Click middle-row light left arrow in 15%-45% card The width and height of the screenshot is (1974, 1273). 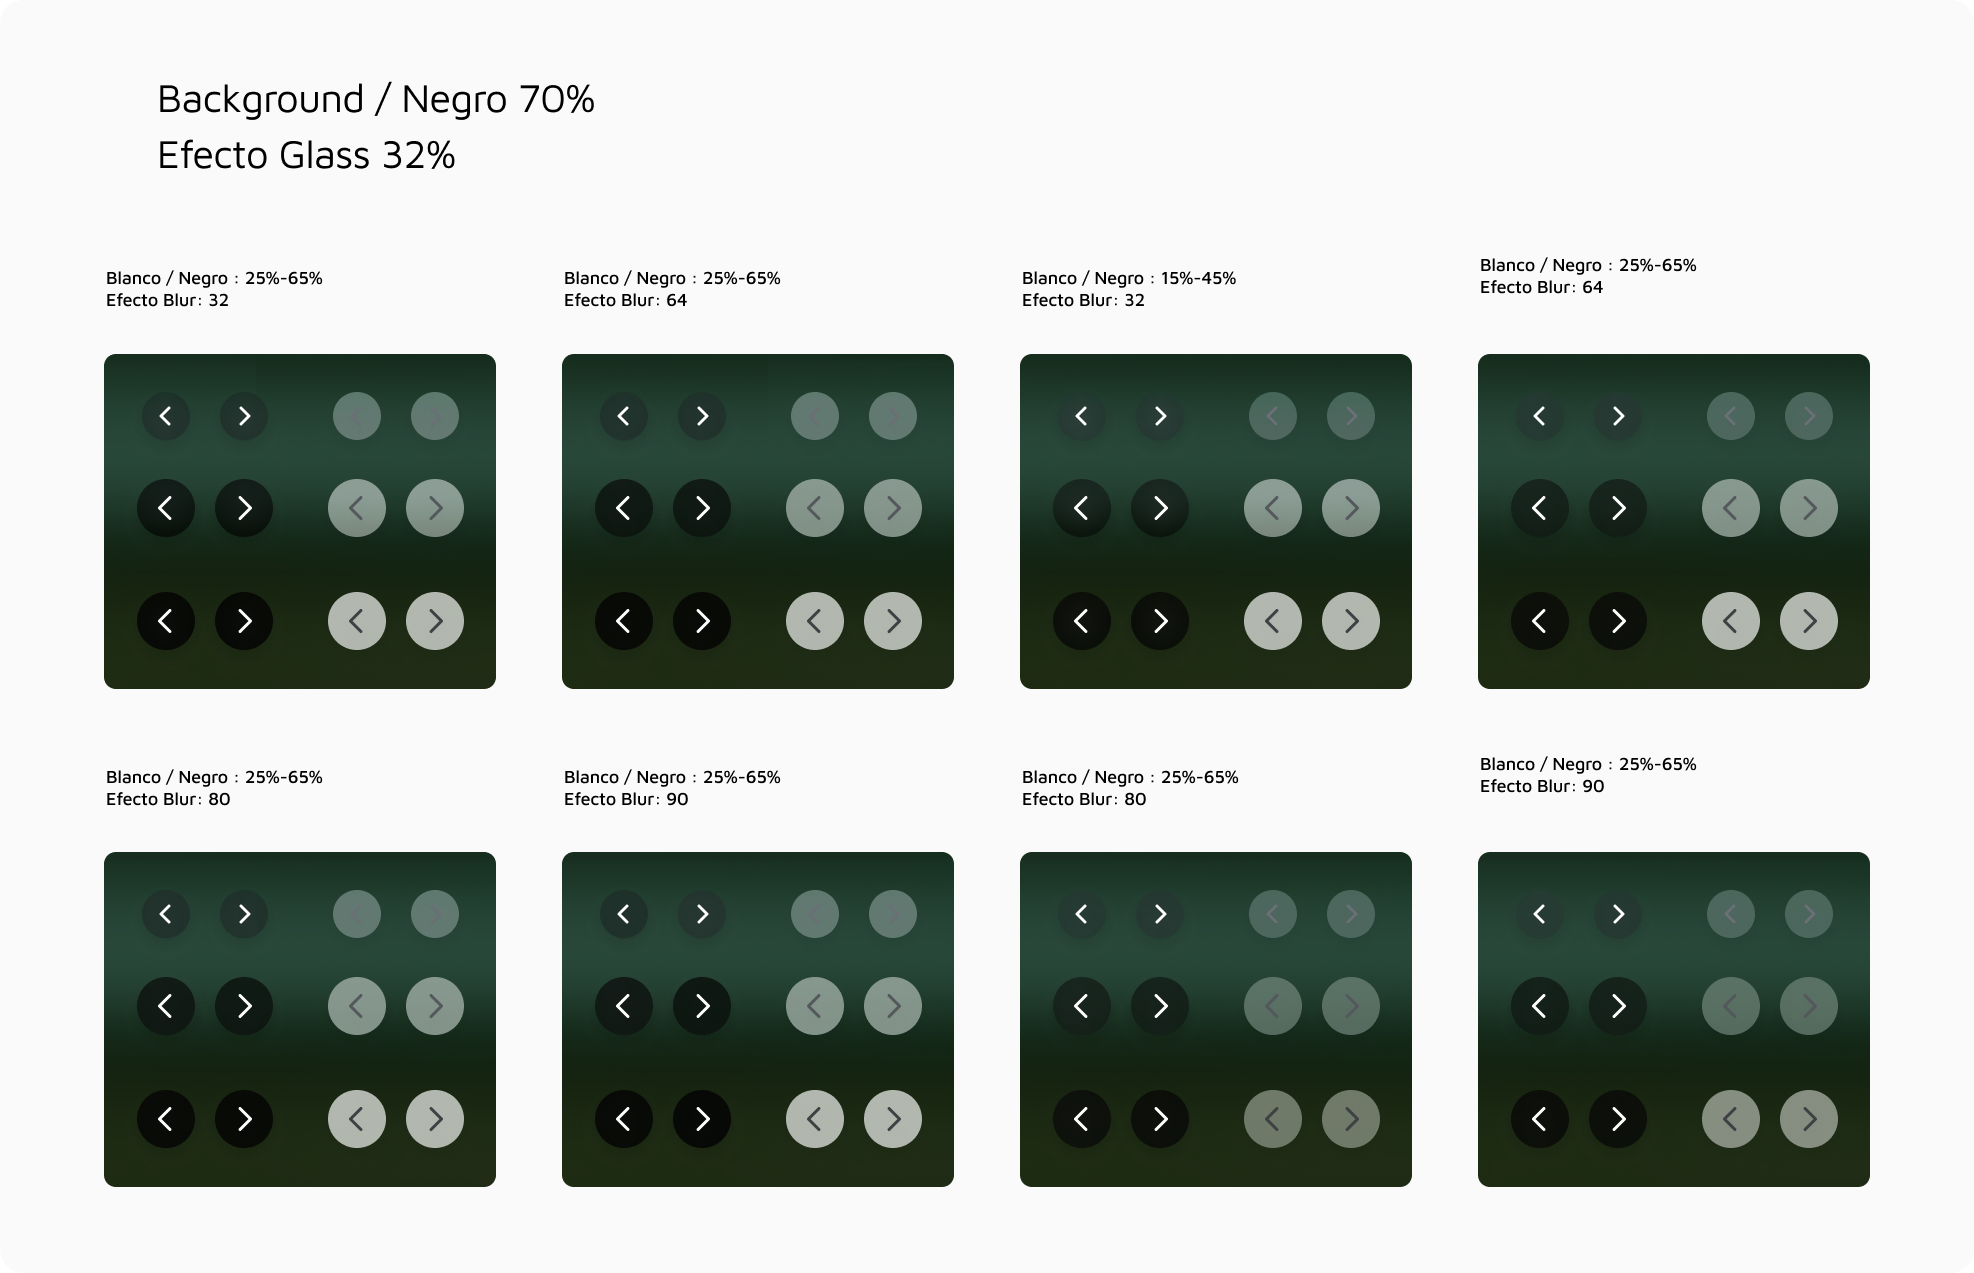[1273, 508]
